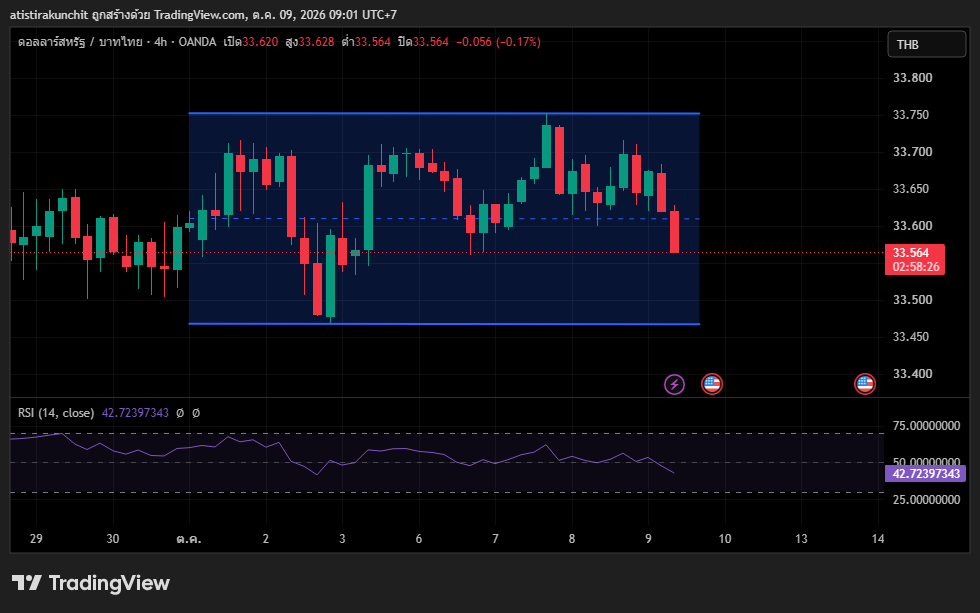Click the 33.500 price scale label

click(912, 299)
